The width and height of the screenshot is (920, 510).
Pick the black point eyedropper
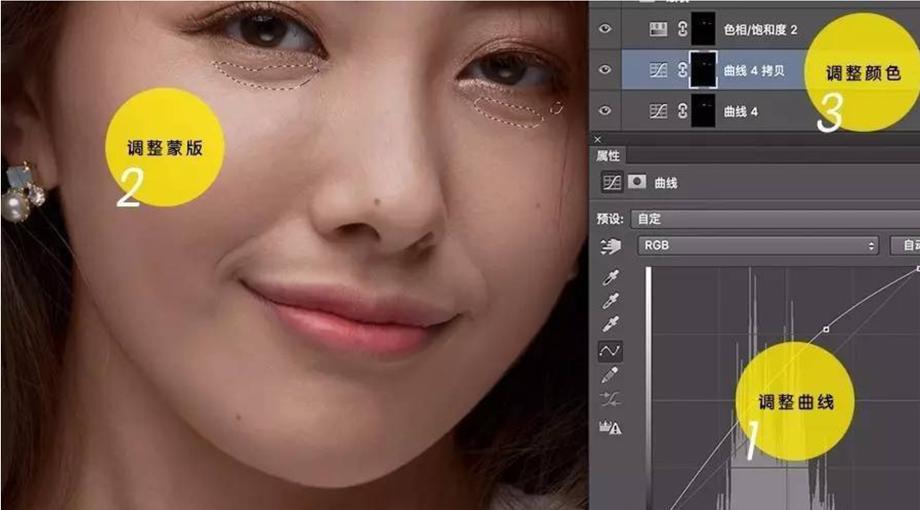click(x=610, y=277)
